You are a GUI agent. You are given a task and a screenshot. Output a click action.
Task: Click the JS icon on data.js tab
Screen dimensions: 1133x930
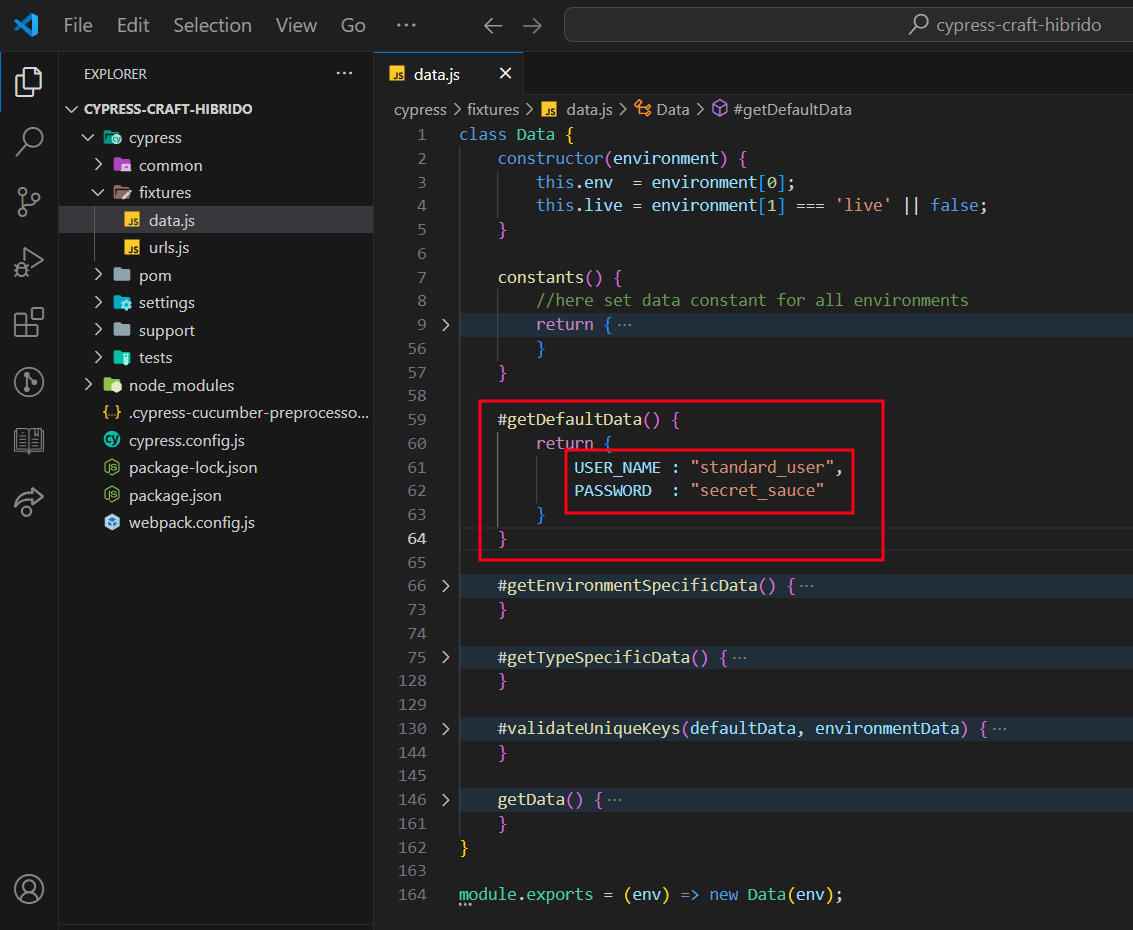tap(397, 74)
